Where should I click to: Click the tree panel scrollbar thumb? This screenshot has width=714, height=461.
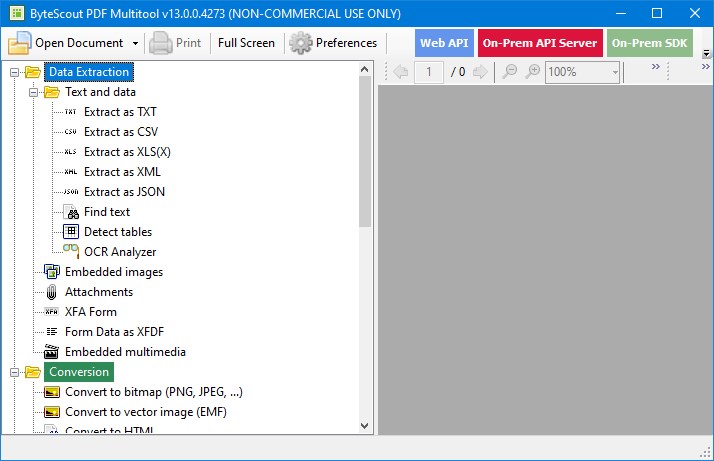(x=364, y=151)
